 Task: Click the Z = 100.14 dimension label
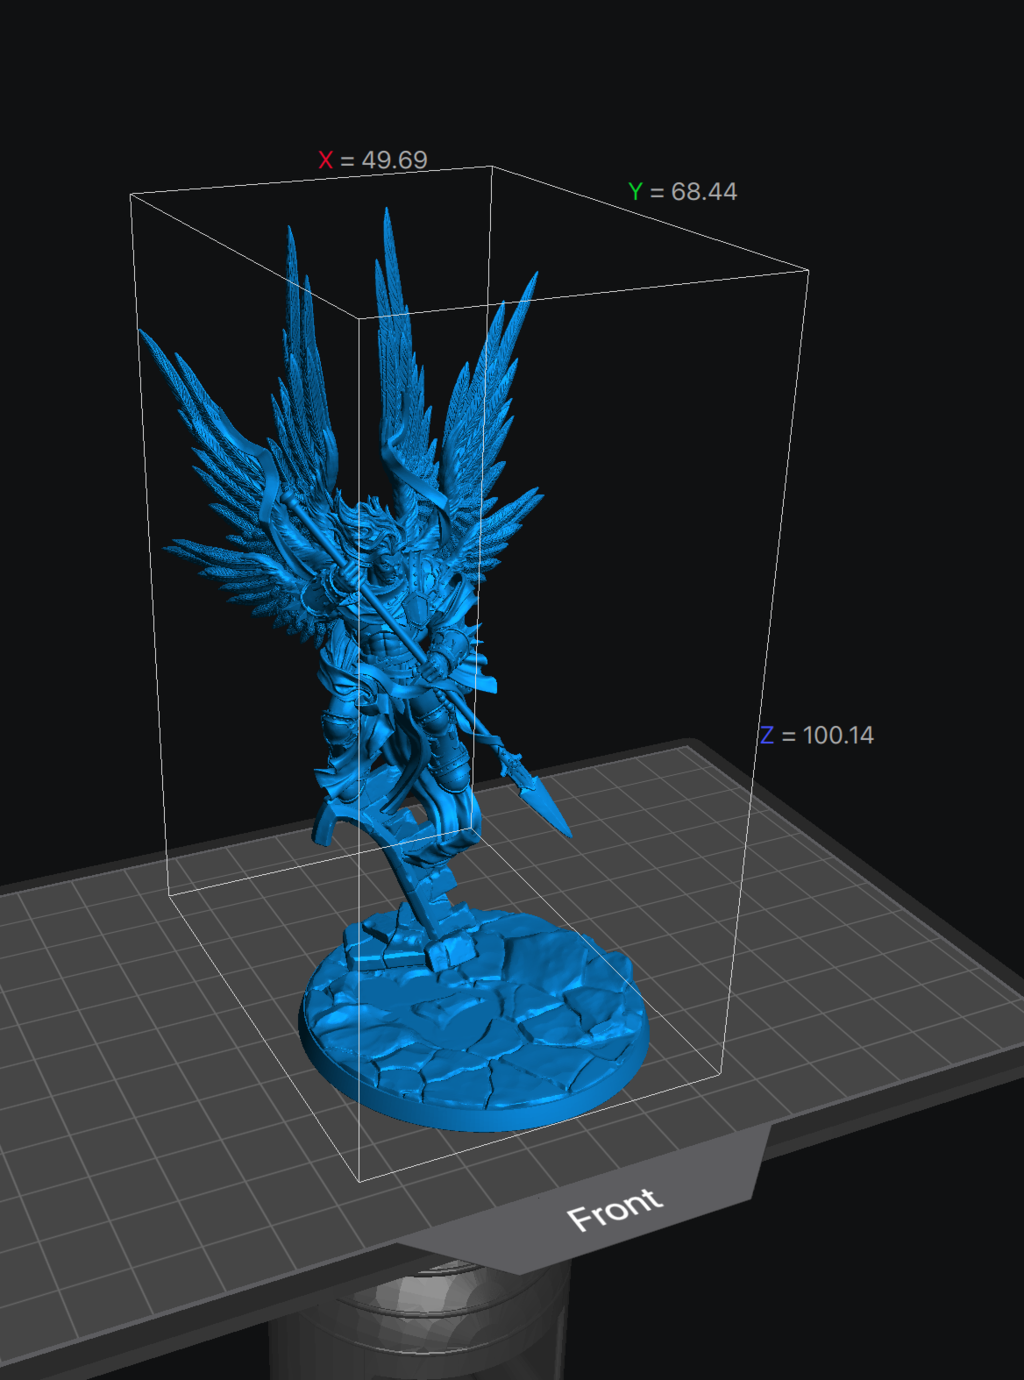click(x=816, y=735)
